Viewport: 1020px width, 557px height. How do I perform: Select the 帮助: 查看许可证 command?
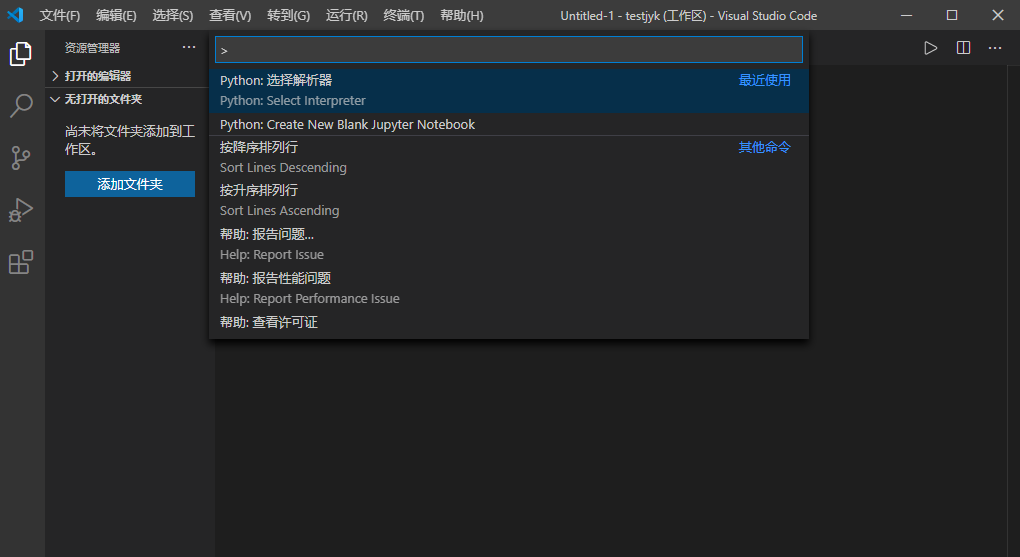[x=509, y=322]
